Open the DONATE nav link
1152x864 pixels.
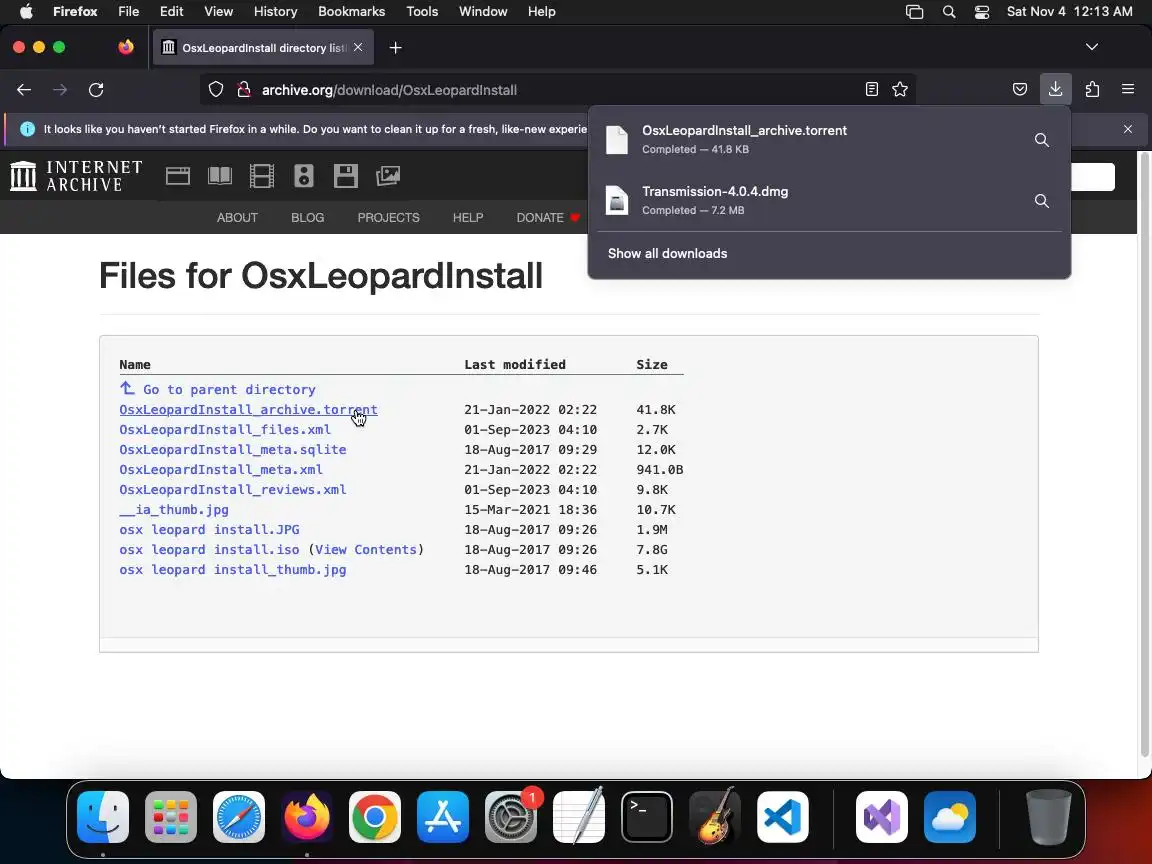547,217
